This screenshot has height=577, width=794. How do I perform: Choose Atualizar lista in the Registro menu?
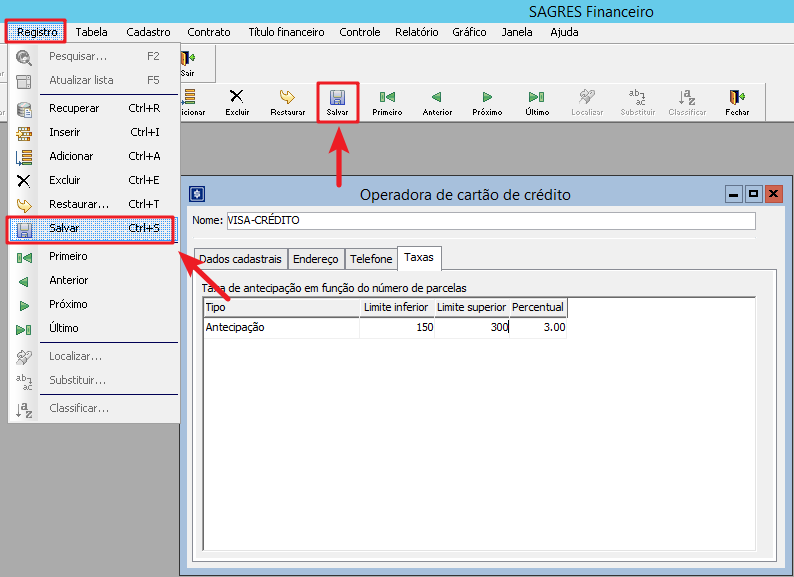(x=94, y=80)
